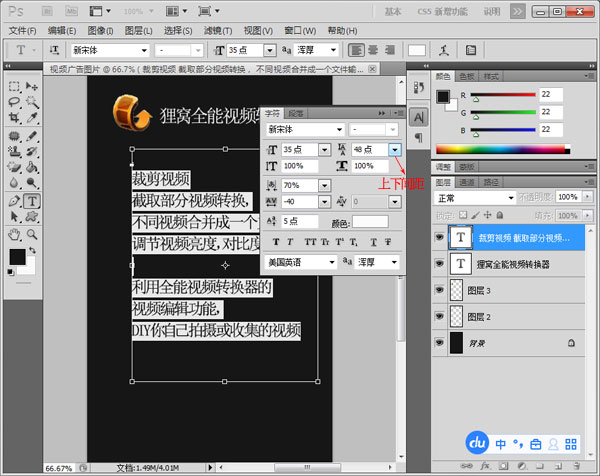Toggle All Caps in Character panel
Viewport: 600px width, 476px height.
tap(310, 242)
